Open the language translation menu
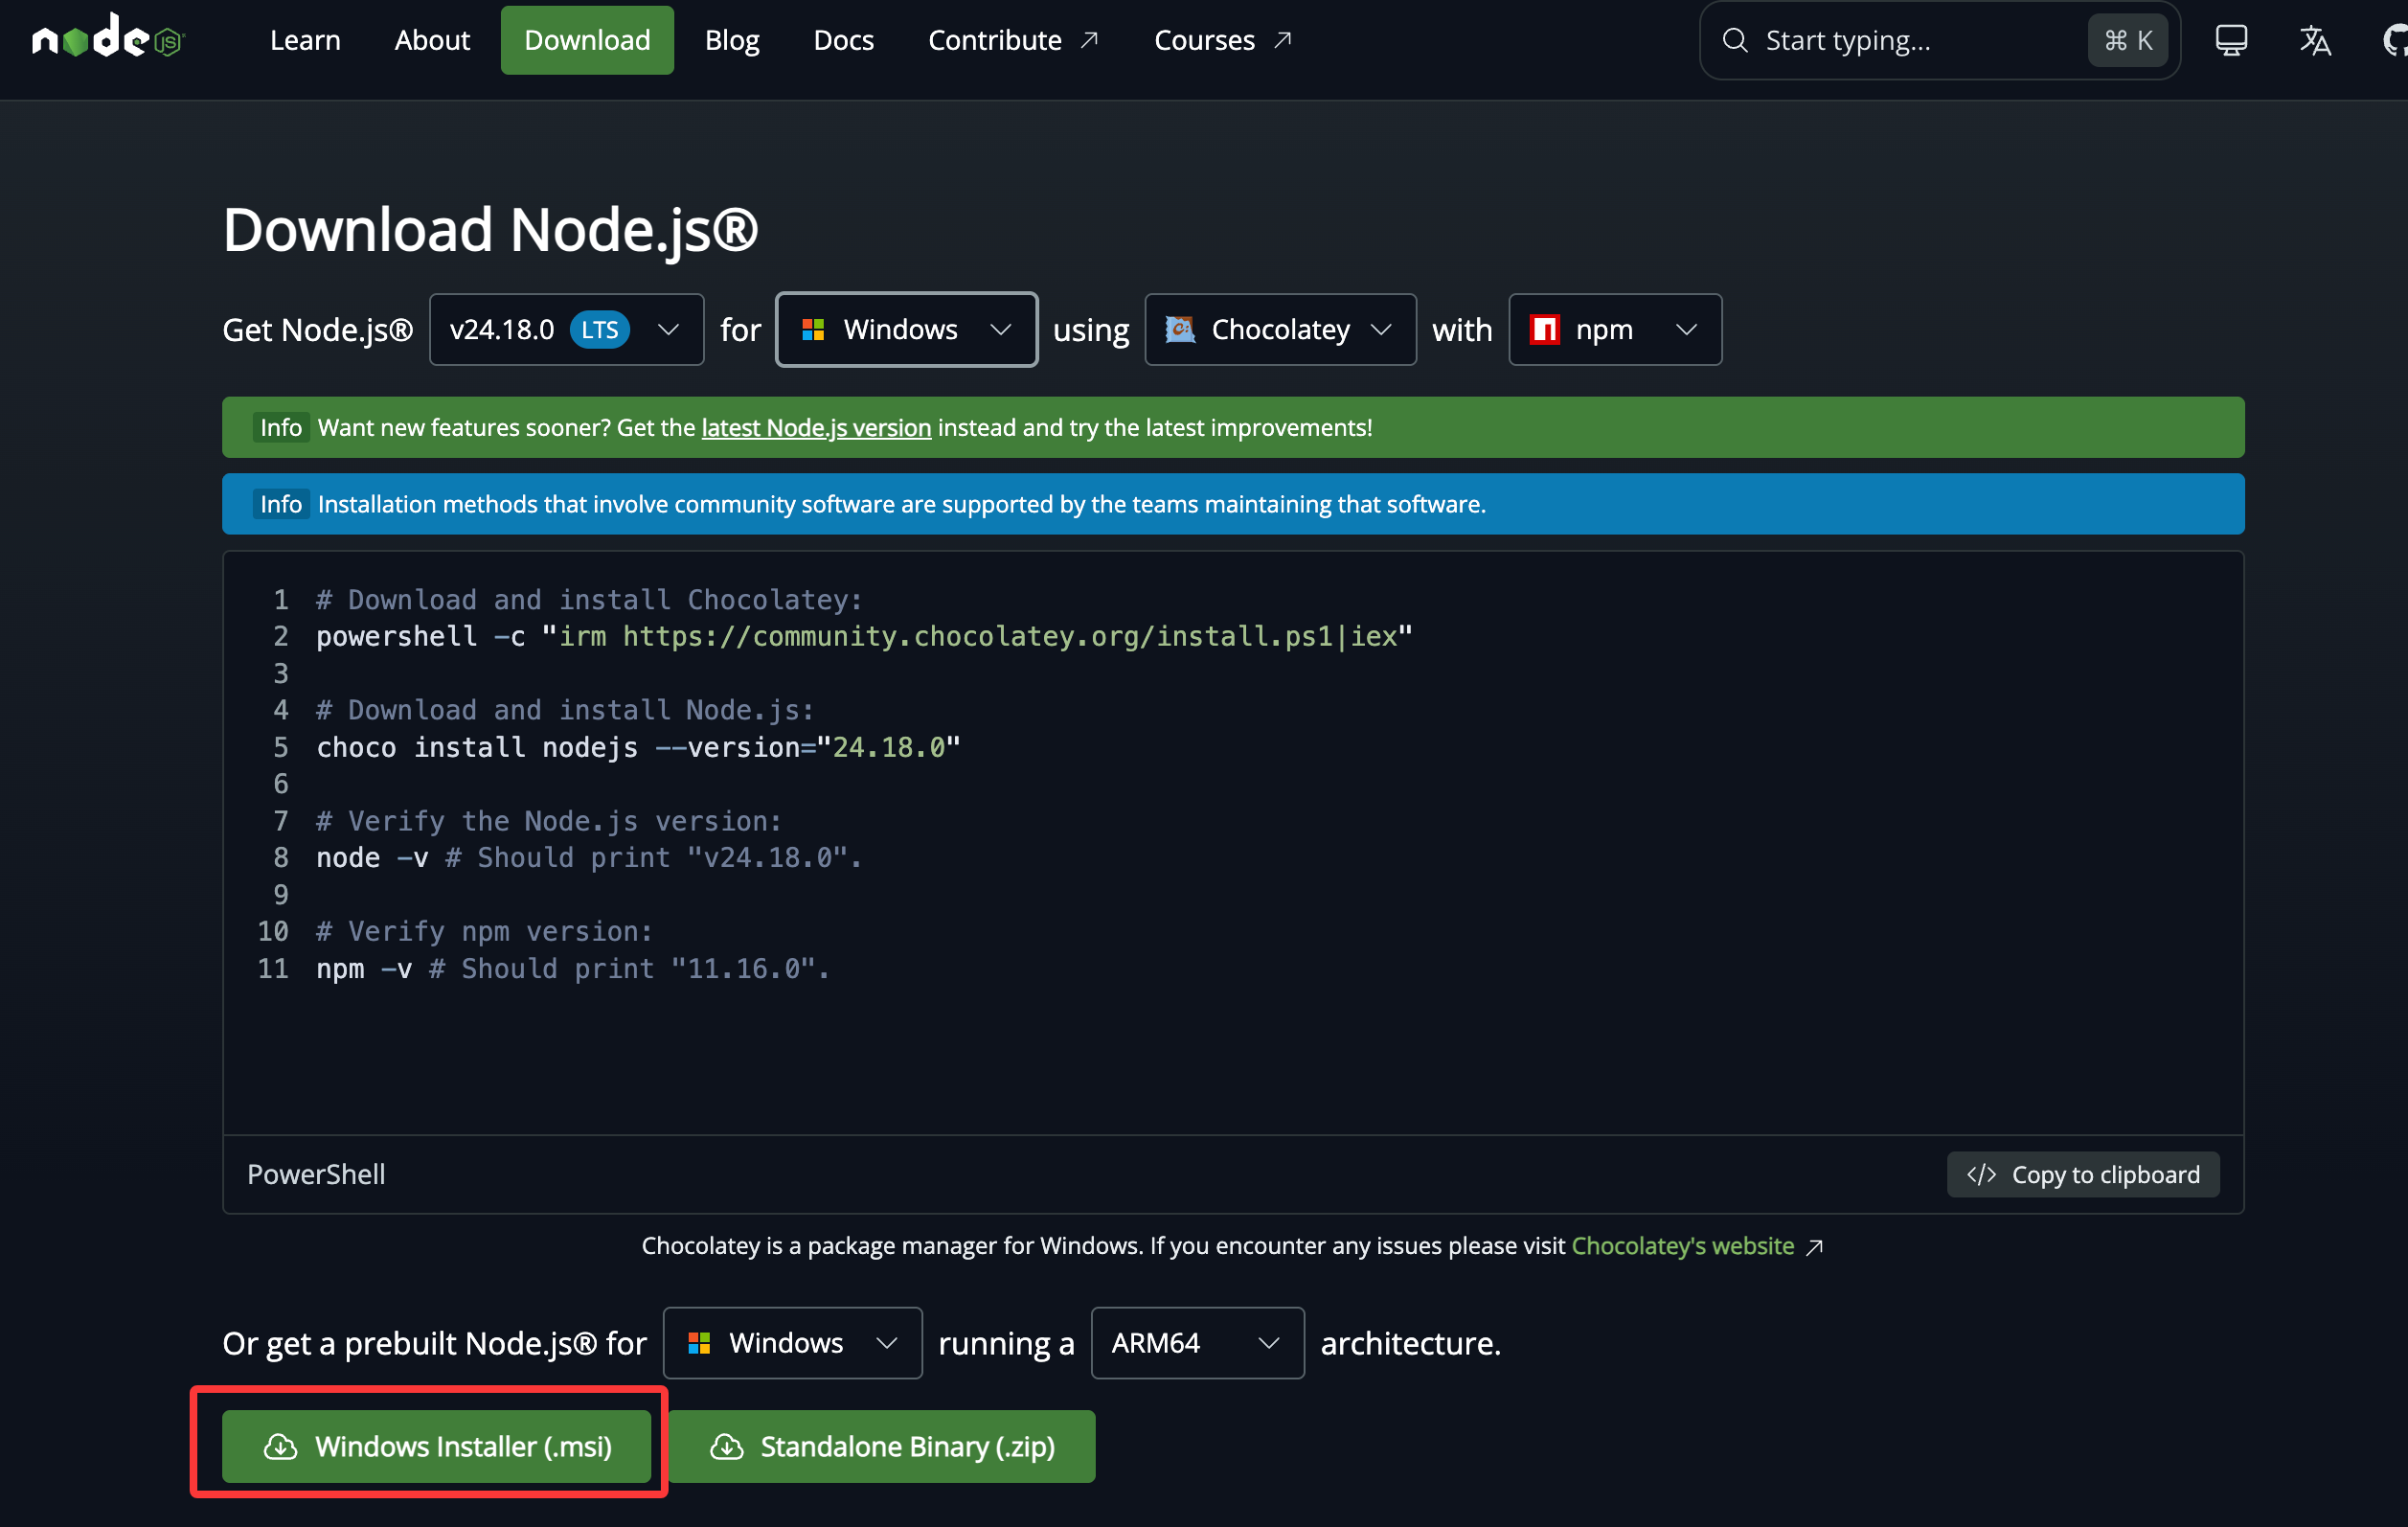 point(2314,40)
